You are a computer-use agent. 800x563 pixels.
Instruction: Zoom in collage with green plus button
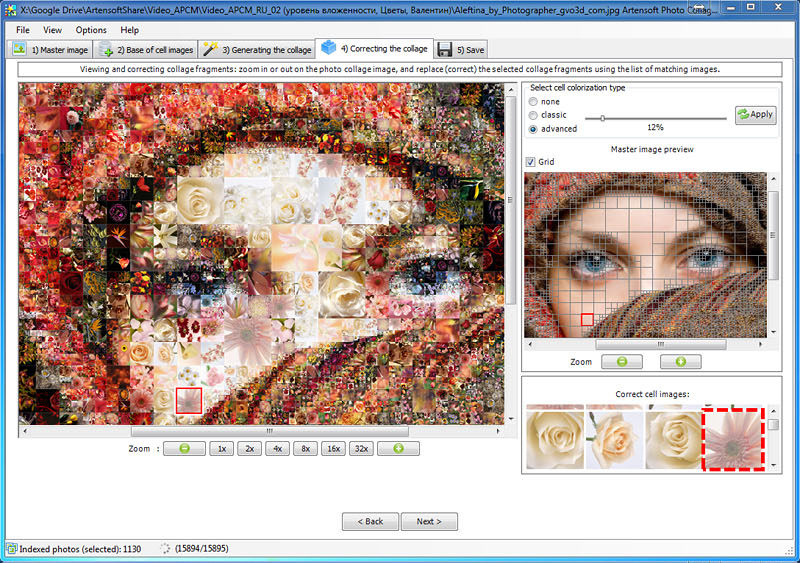pos(398,449)
